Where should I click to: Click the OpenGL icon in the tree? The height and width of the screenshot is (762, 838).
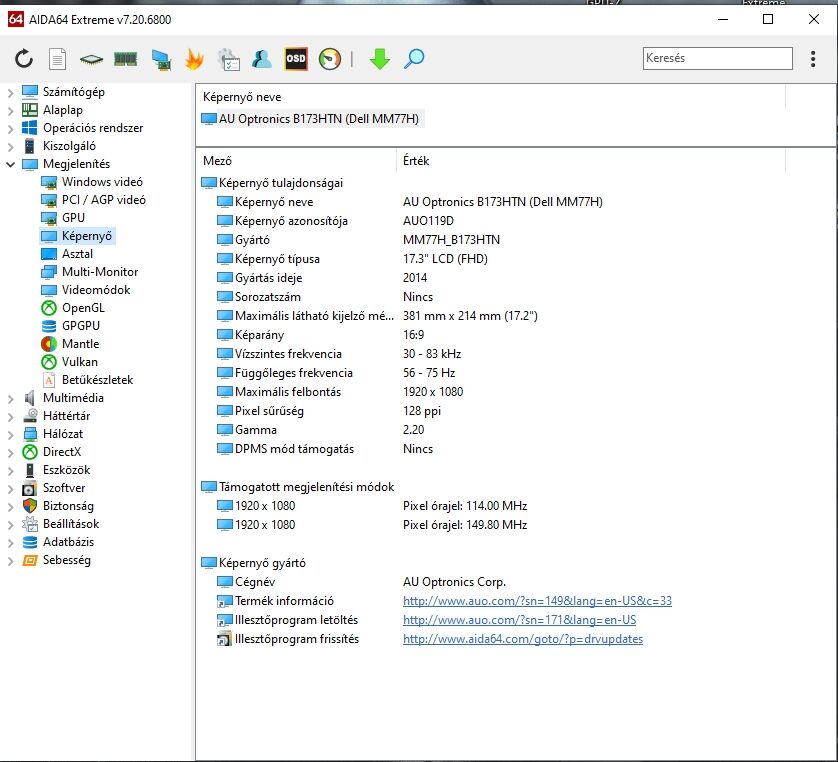click(x=49, y=308)
